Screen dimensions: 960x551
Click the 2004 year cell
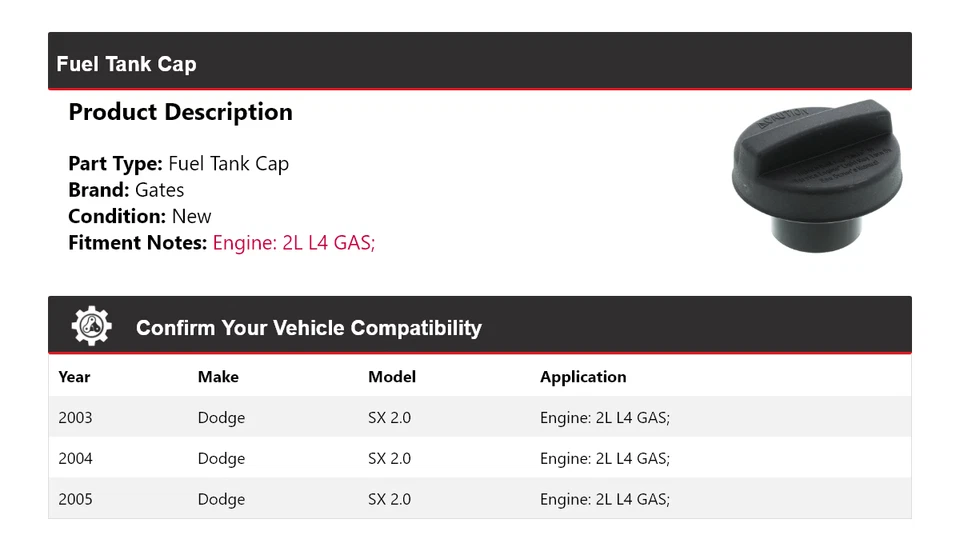[75, 459]
